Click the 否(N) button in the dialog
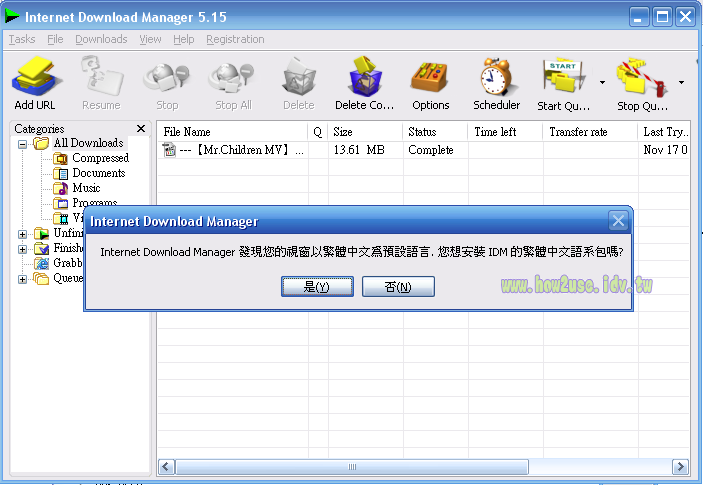This screenshot has height=485, width=703. (398, 286)
